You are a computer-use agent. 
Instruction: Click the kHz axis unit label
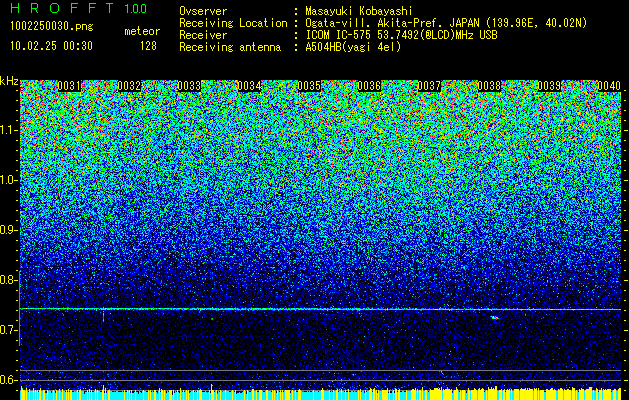9,81
